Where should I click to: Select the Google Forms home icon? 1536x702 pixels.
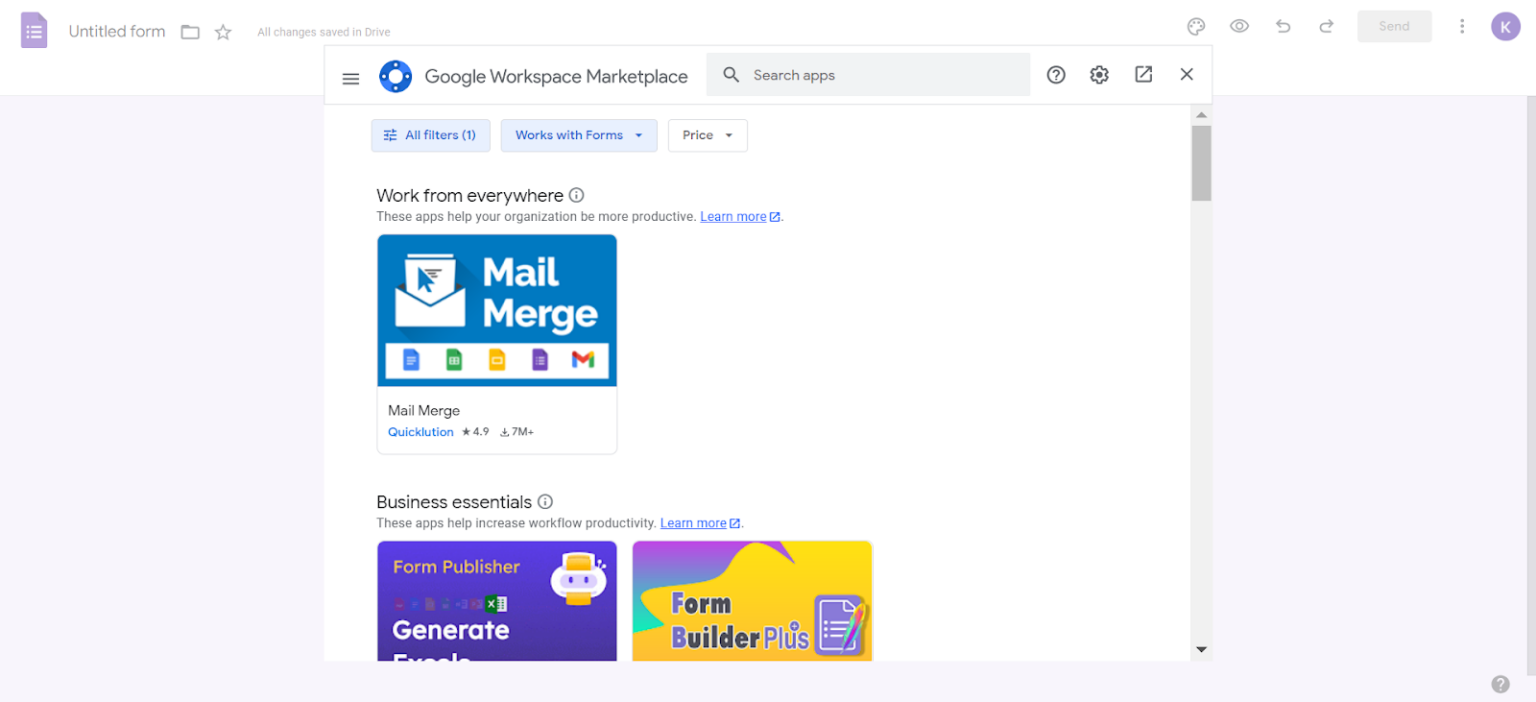point(33,30)
